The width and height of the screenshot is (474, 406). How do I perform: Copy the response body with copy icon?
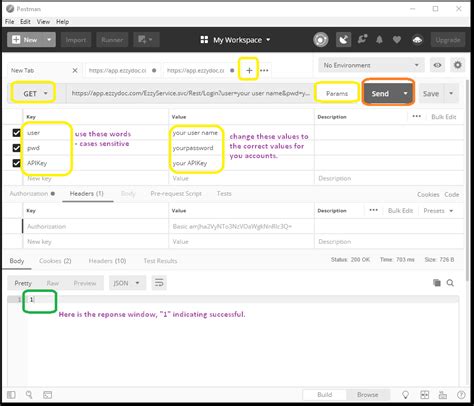coord(437,283)
